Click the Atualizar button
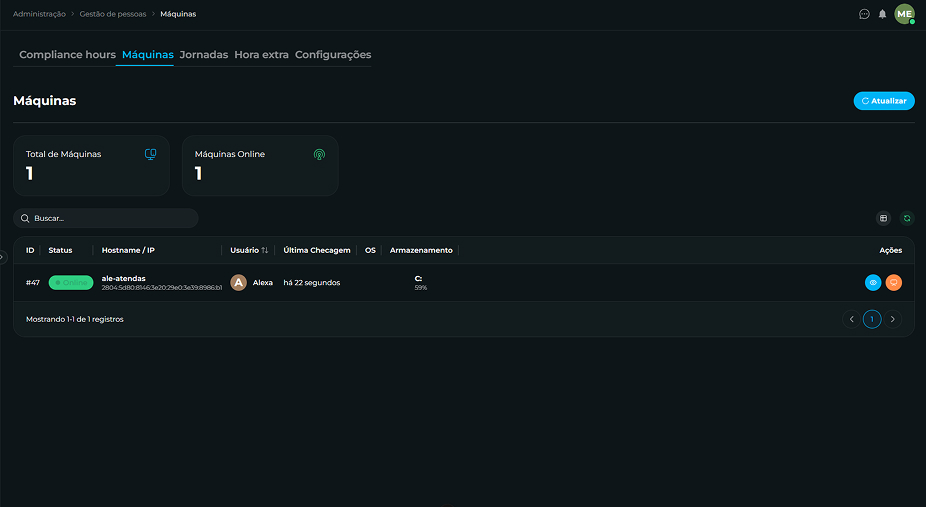The height and width of the screenshot is (507, 926). tap(884, 101)
